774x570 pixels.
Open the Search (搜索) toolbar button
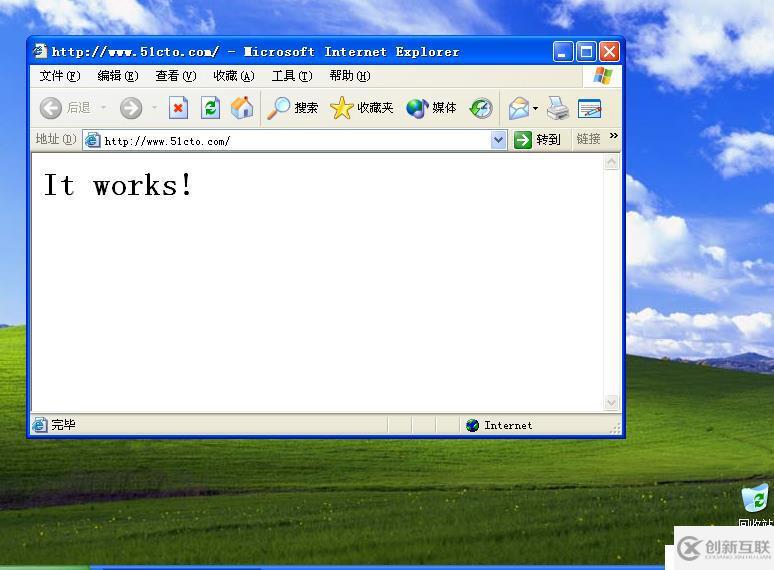point(292,108)
